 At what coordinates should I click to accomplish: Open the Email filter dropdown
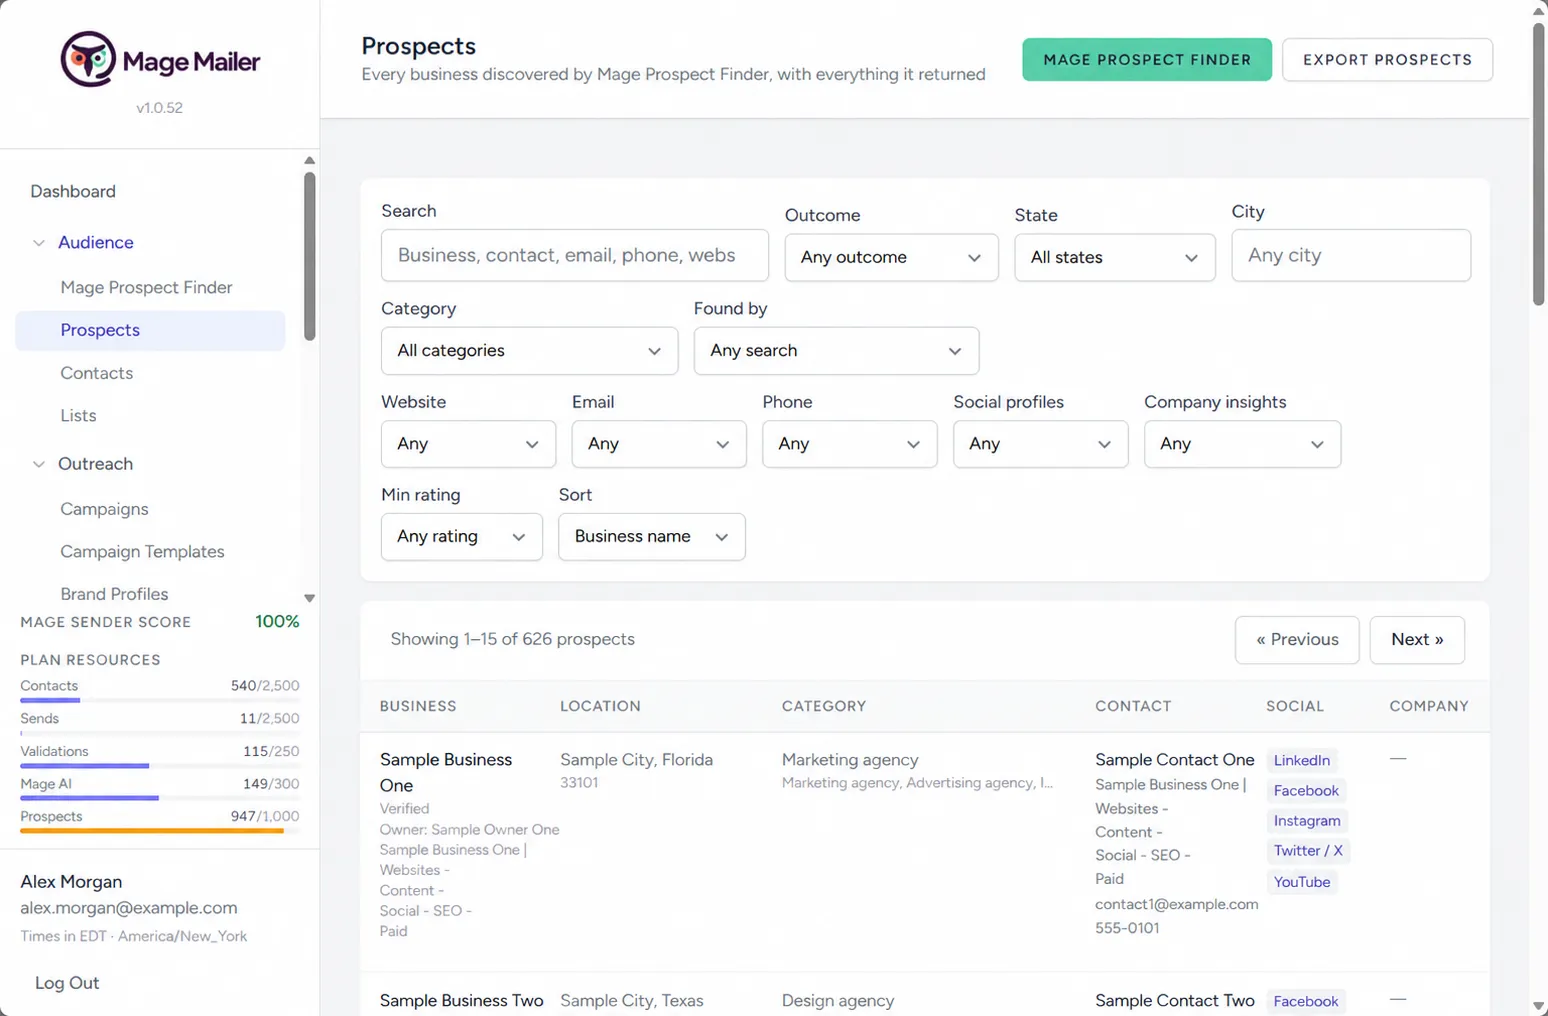coord(659,444)
